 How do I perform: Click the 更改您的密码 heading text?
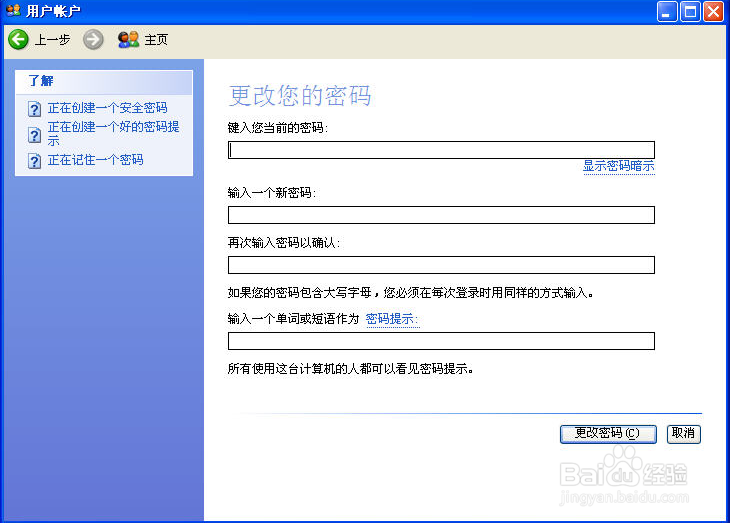click(300, 96)
